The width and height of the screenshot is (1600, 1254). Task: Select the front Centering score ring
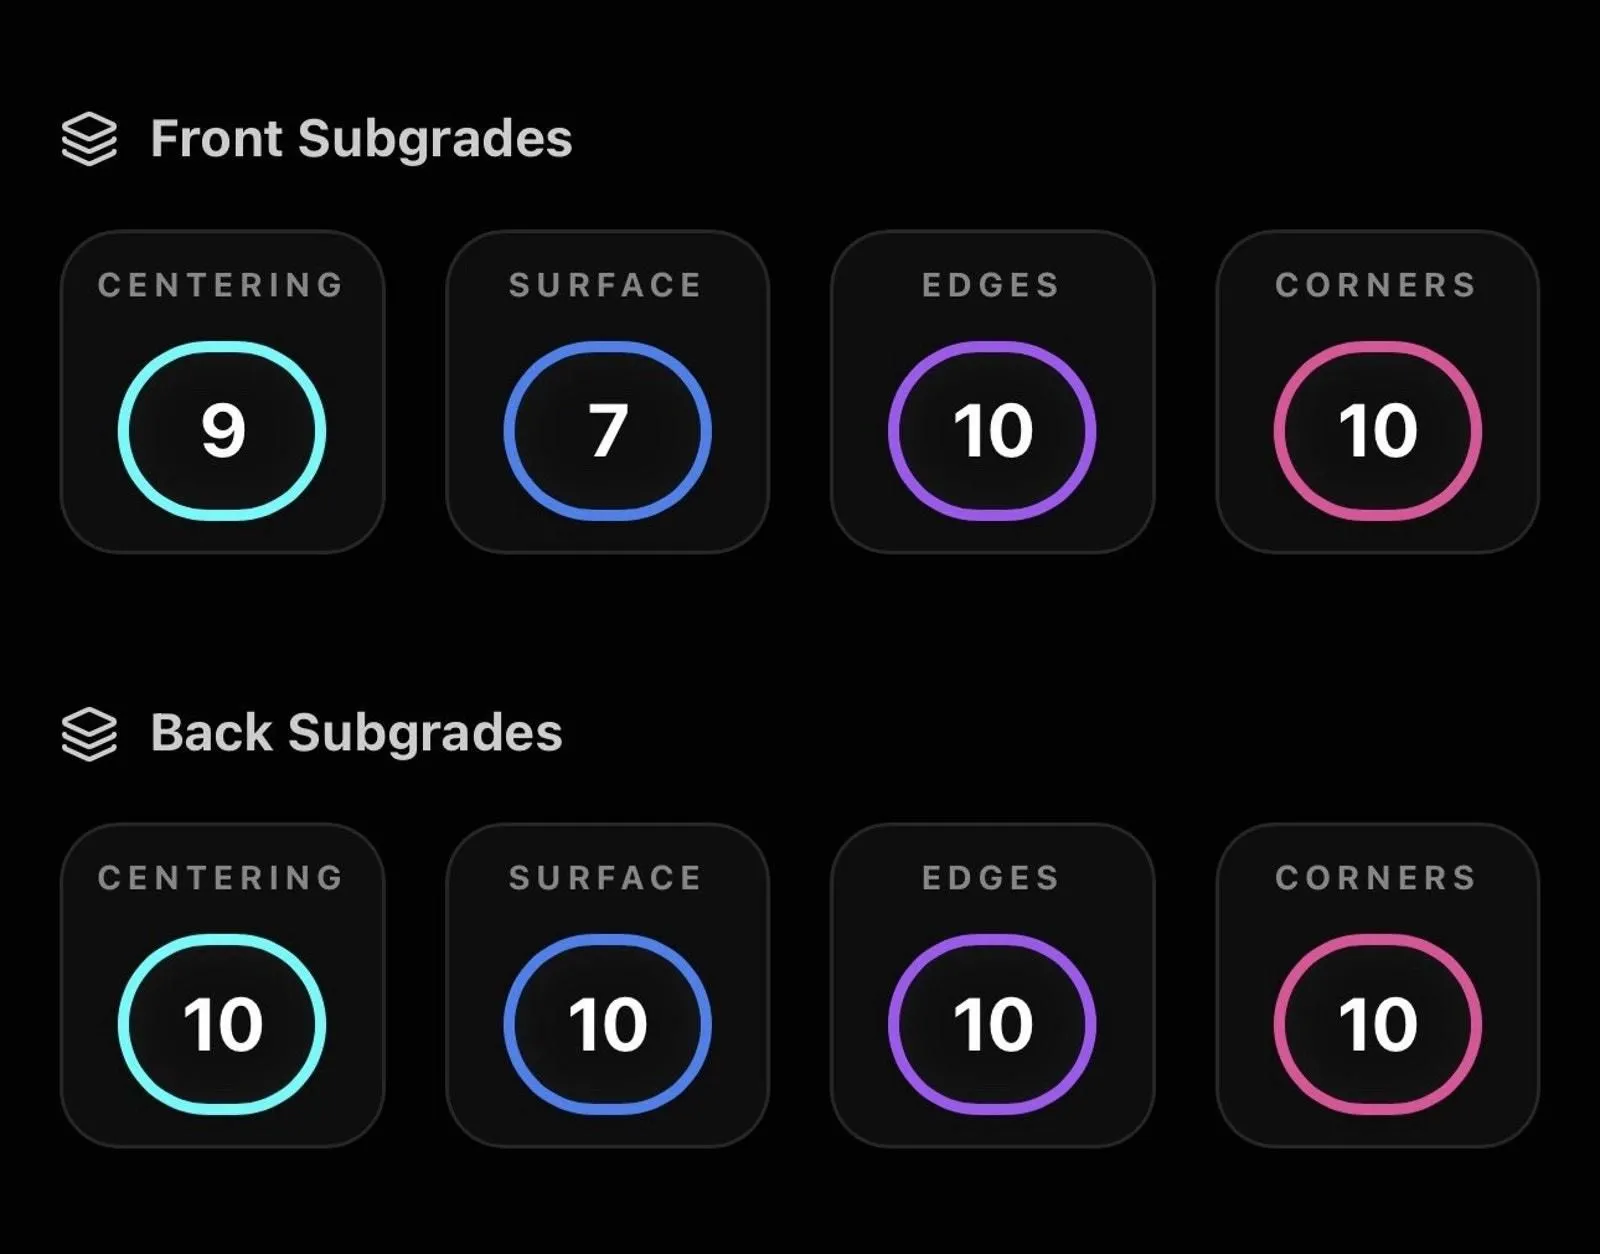(x=222, y=431)
